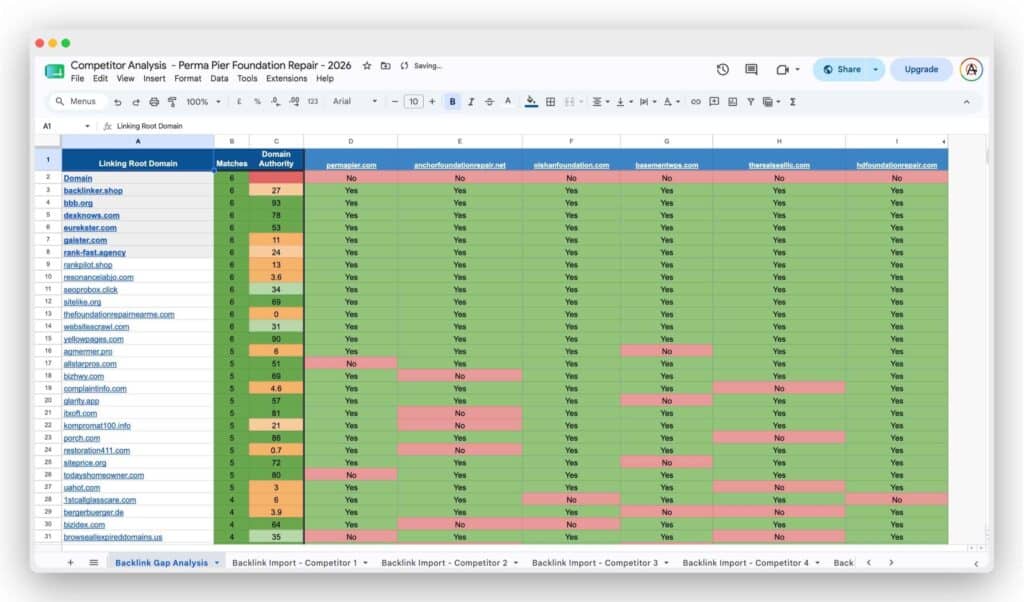Insert a chart
This screenshot has height=602, width=1024.
(732, 102)
